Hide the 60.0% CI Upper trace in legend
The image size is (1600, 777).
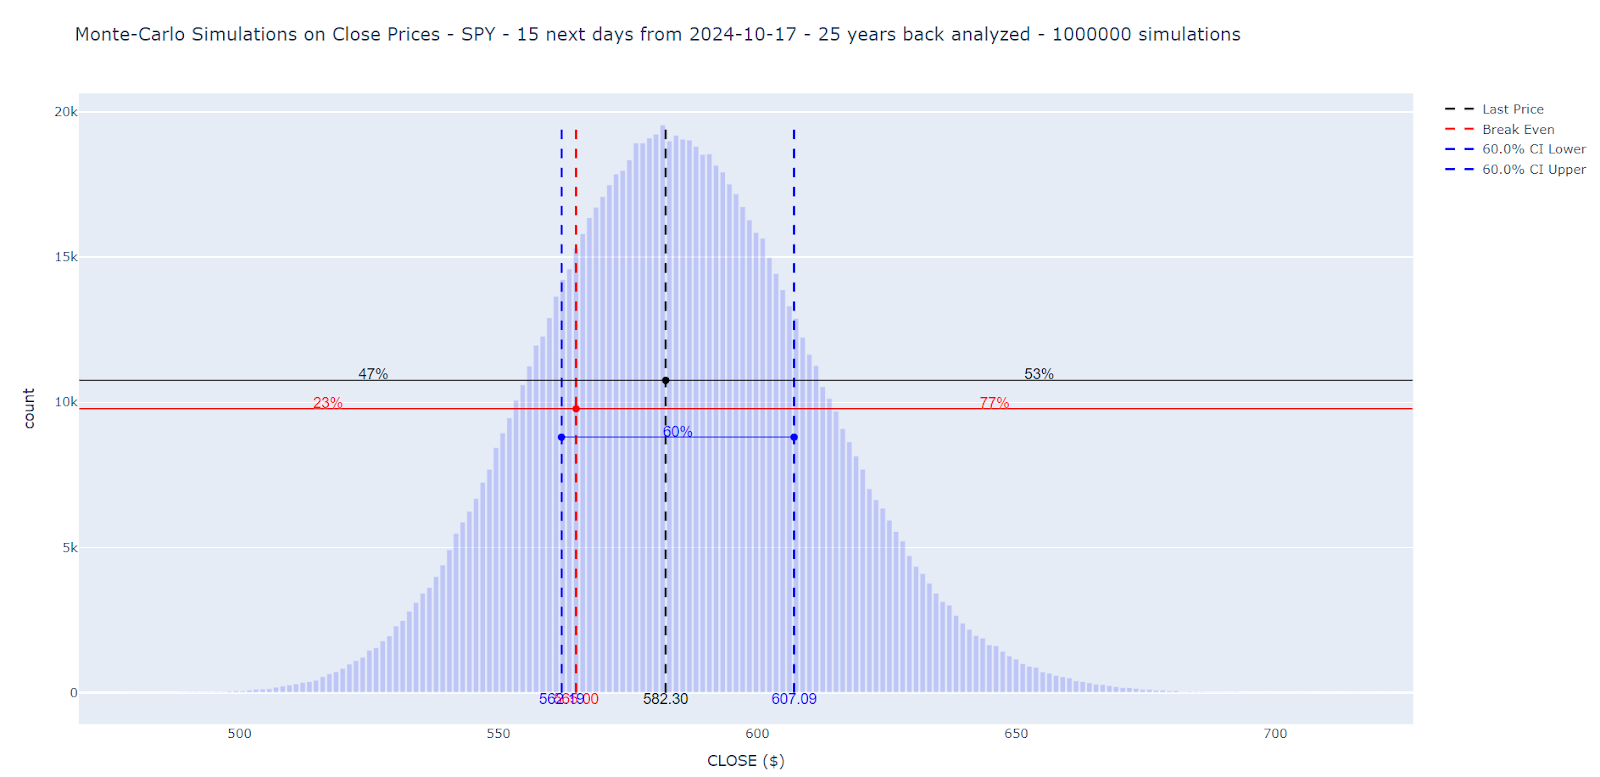coord(1515,169)
